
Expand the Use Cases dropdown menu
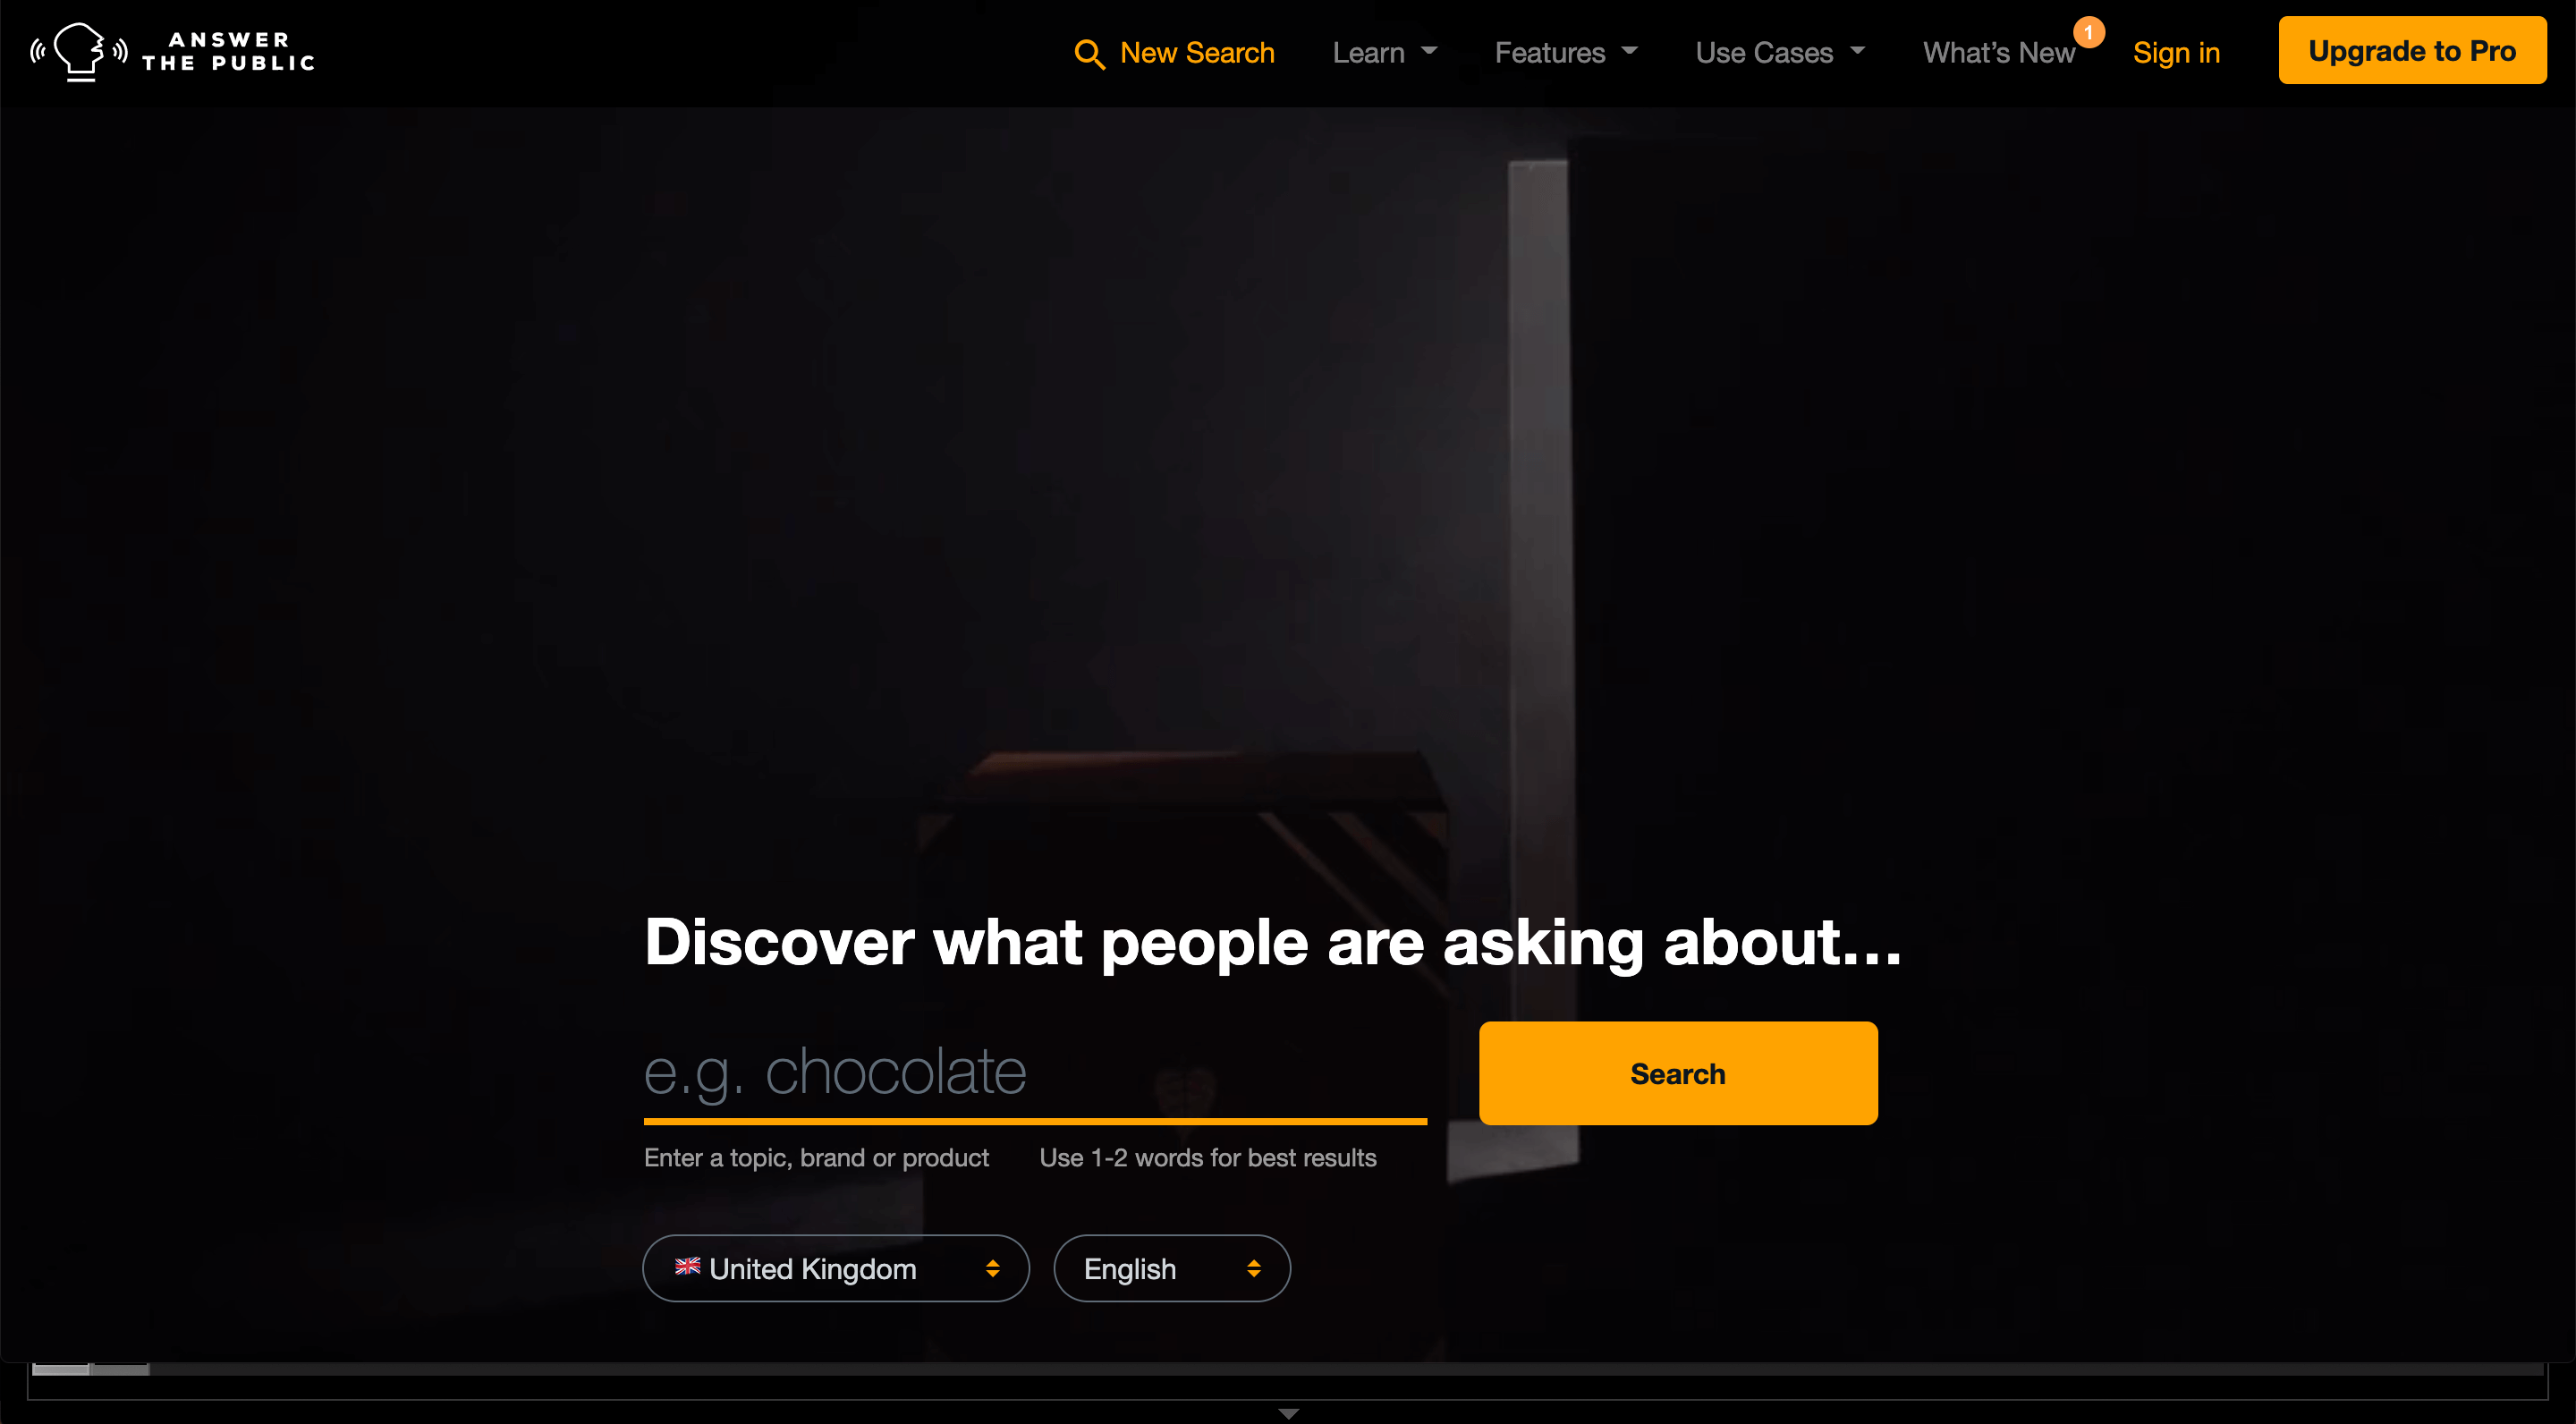pyautogui.click(x=1780, y=52)
